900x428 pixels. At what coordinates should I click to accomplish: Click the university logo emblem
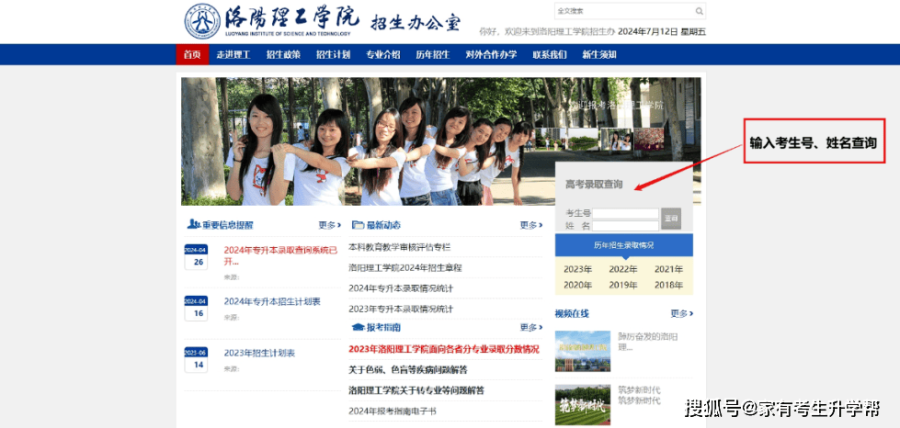tap(204, 21)
